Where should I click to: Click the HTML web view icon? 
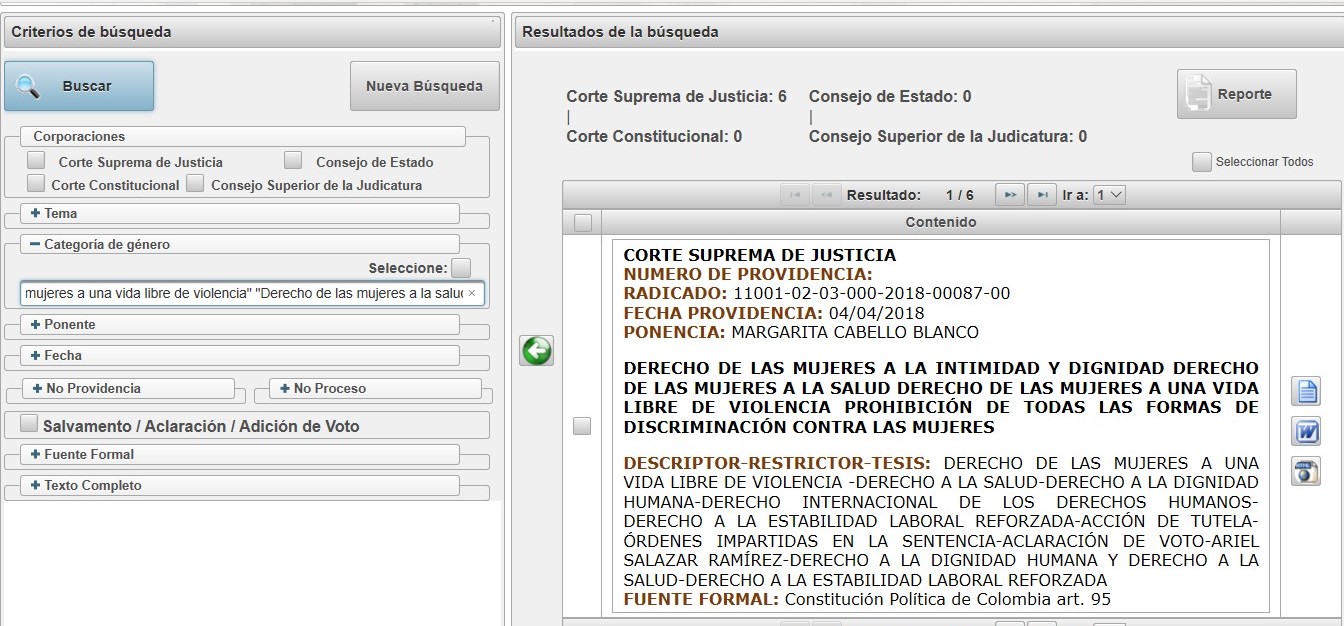coord(1306,471)
